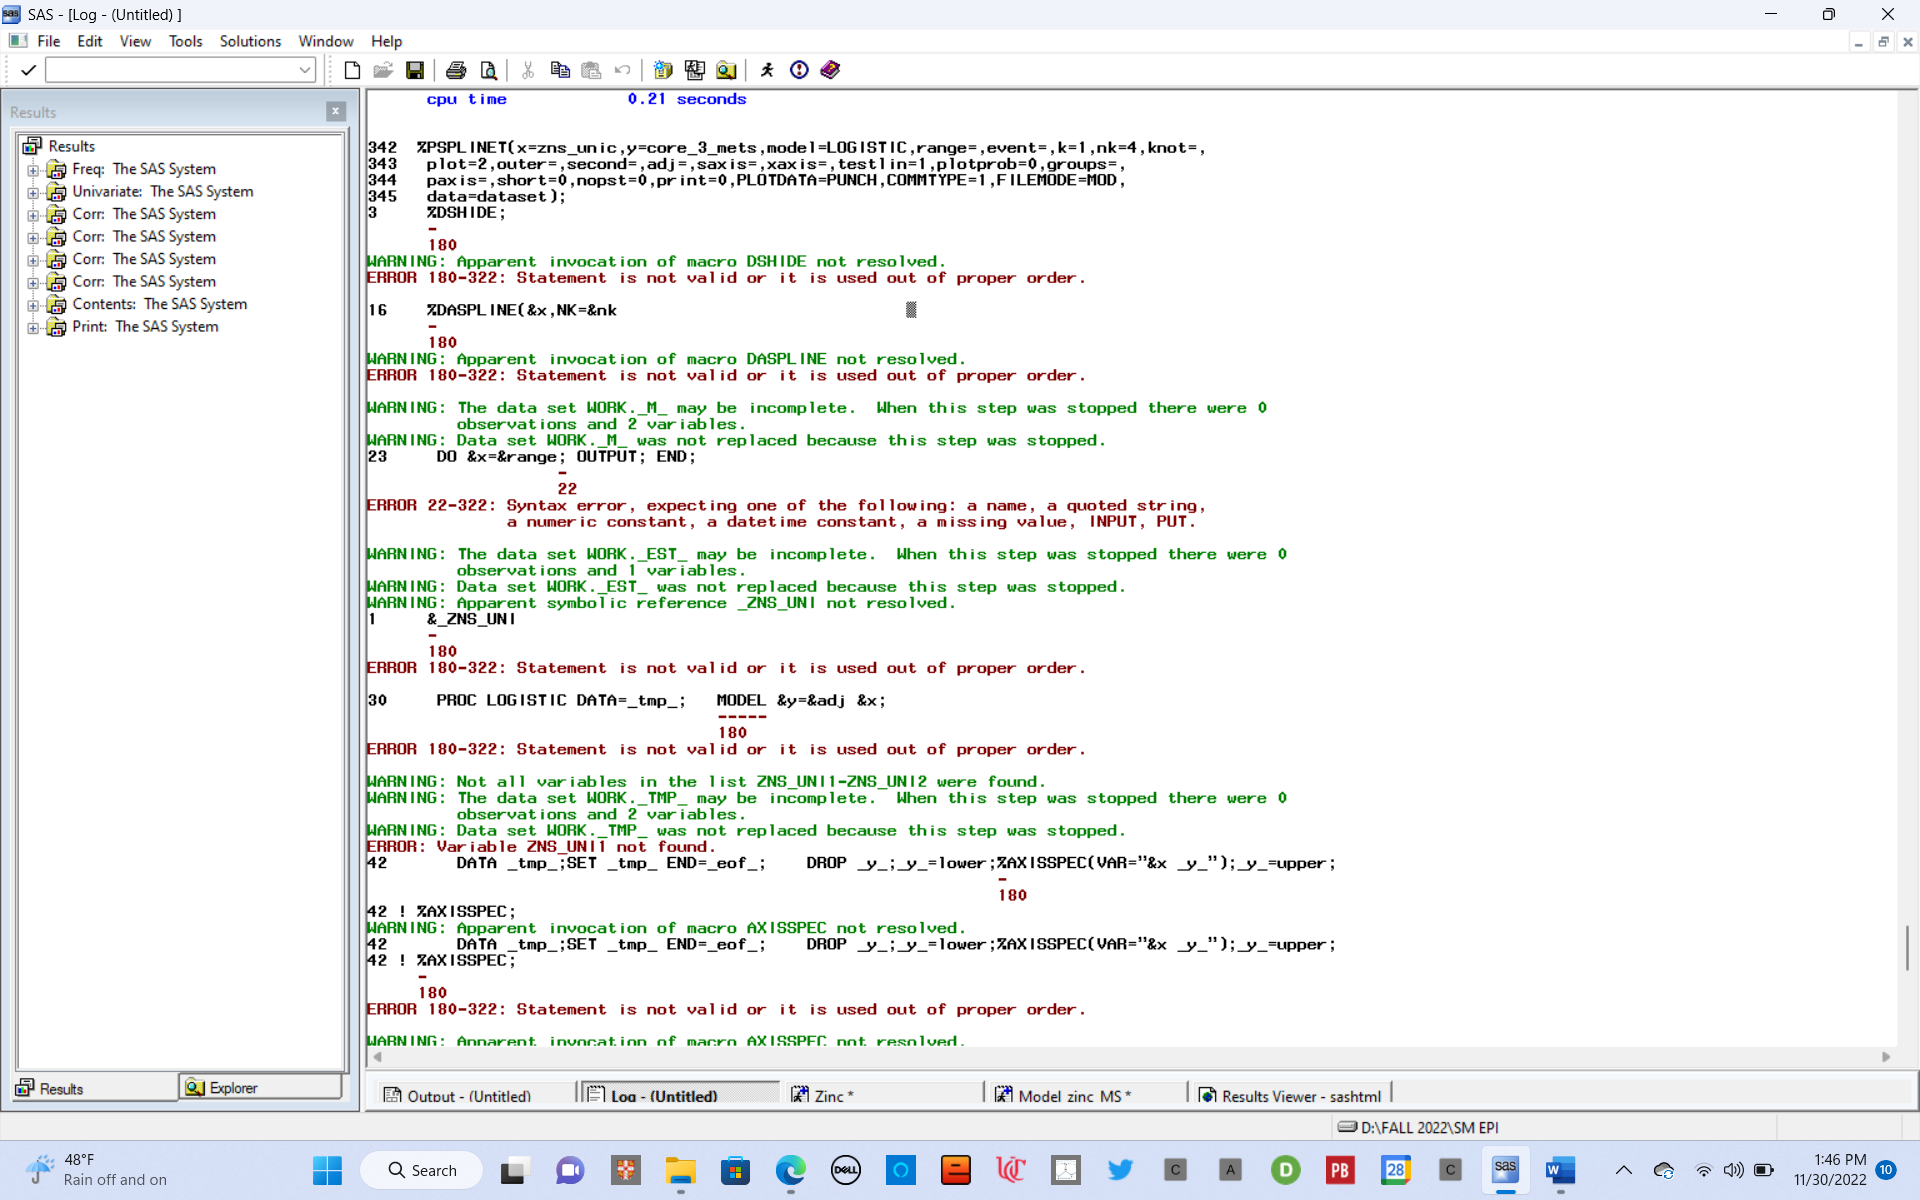Click the Submit running-man icon

pos(767,70)
